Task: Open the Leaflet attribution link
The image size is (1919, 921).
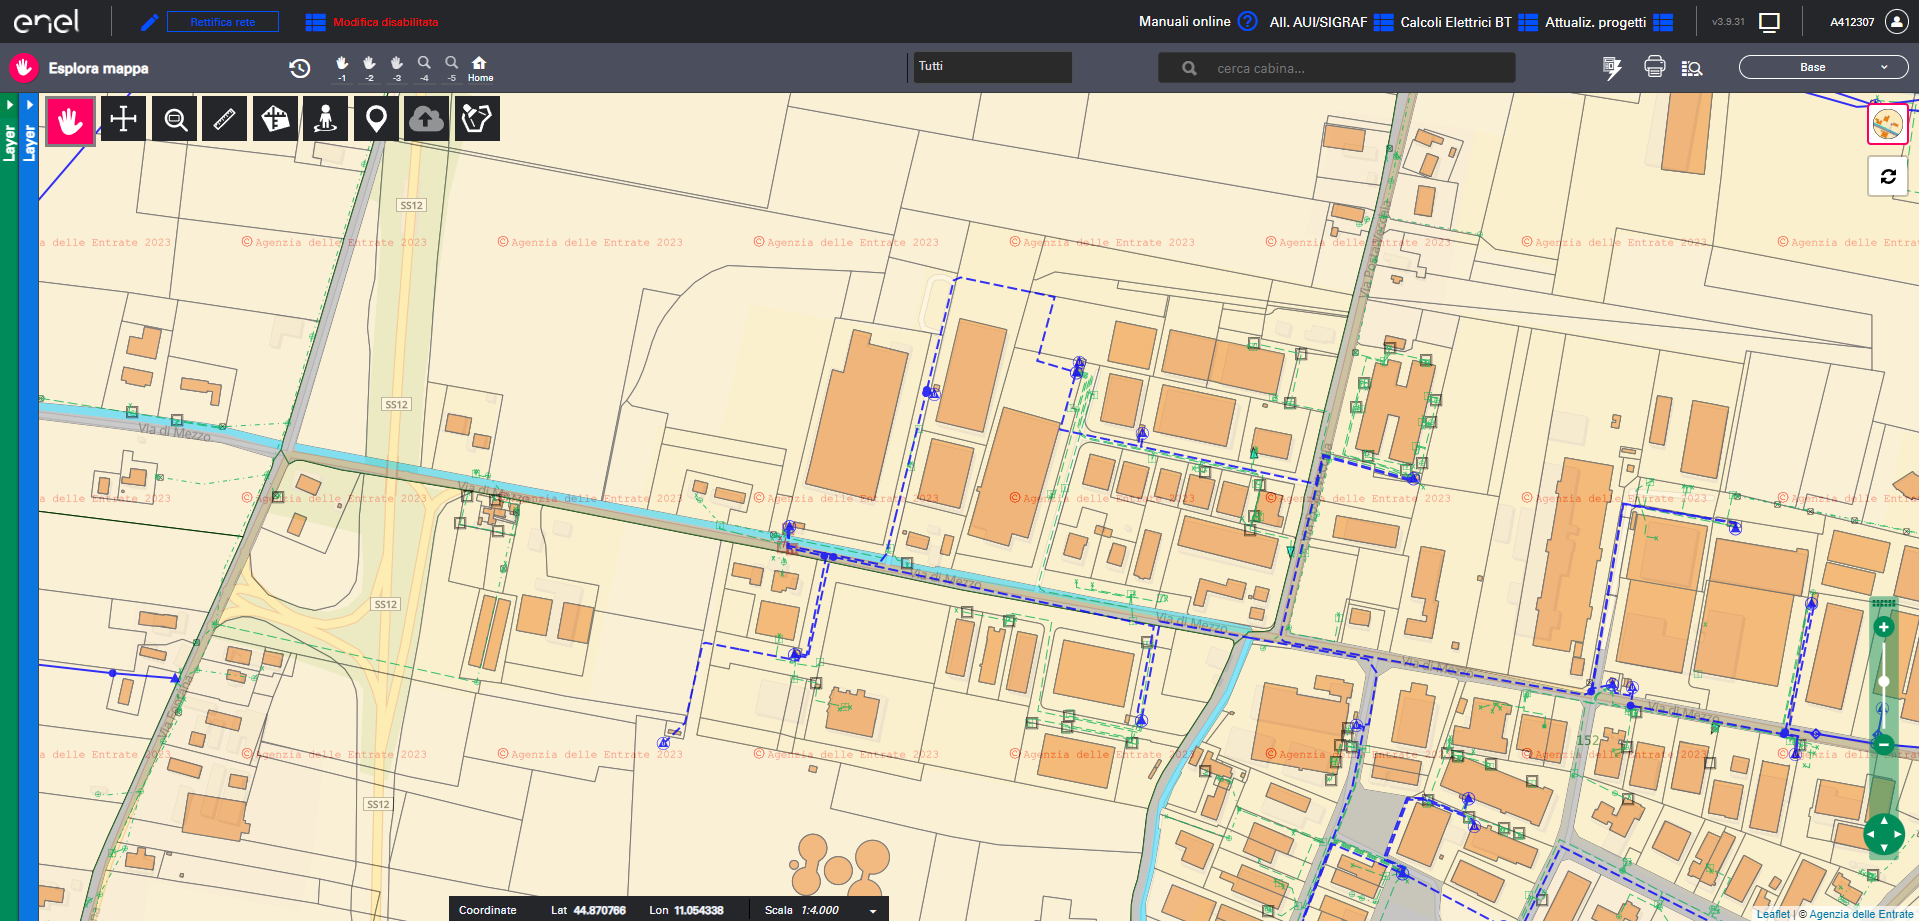Action: 1773,914
